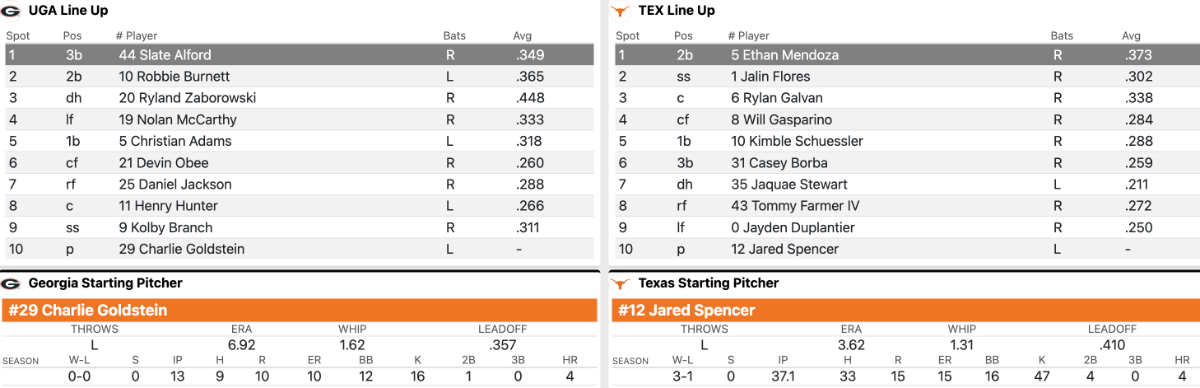Click the Avg column header in UGA lineup
Image resolution: width=1200 pixels, height=388 pixels.
coord(522,36)
